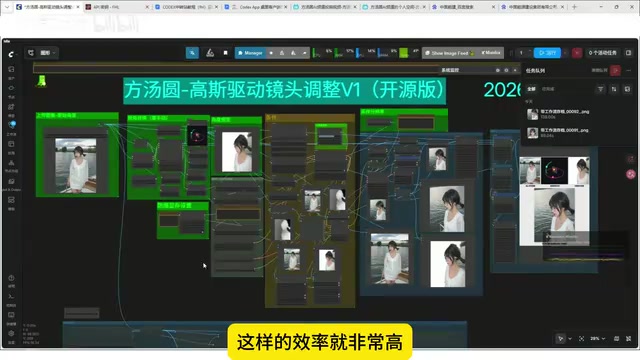This screenshot has height=360, width=640.
Task: Click the expand view icon in job queue
Action: (628, 89)
